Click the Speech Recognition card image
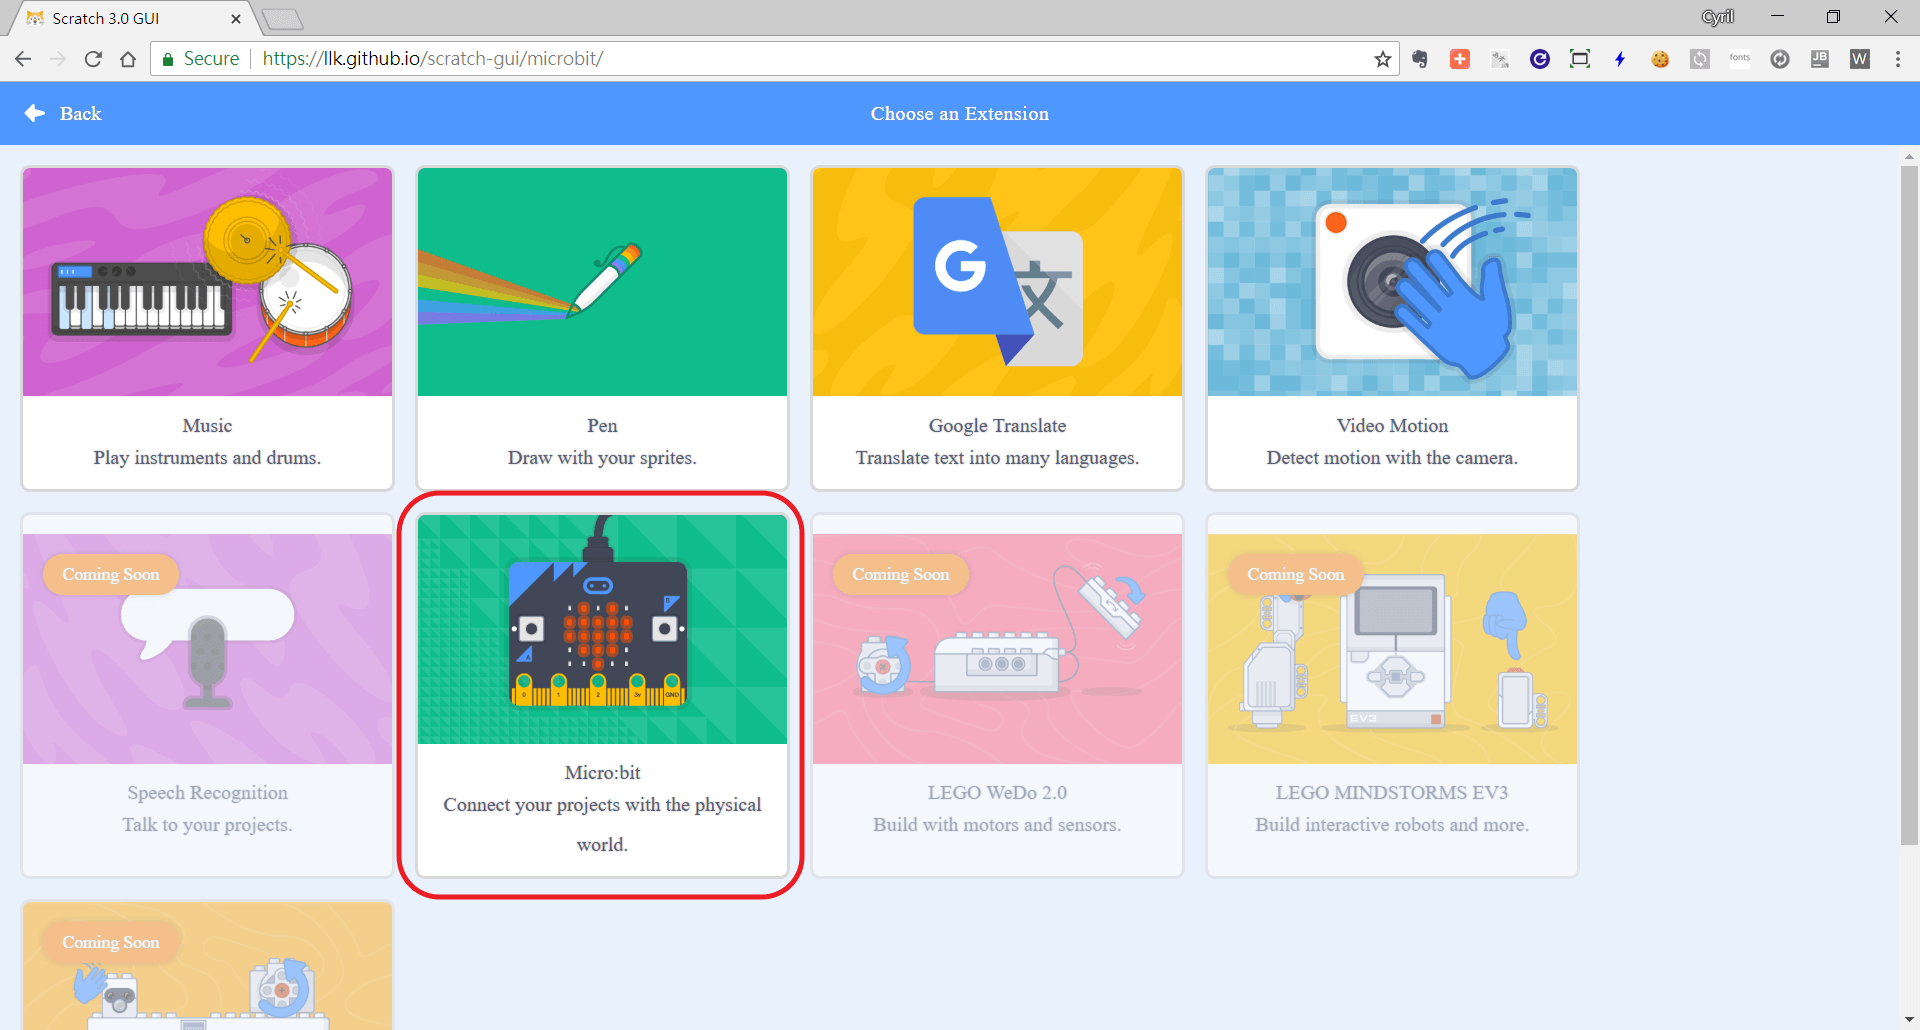1920x1030 pixels. 207,649
